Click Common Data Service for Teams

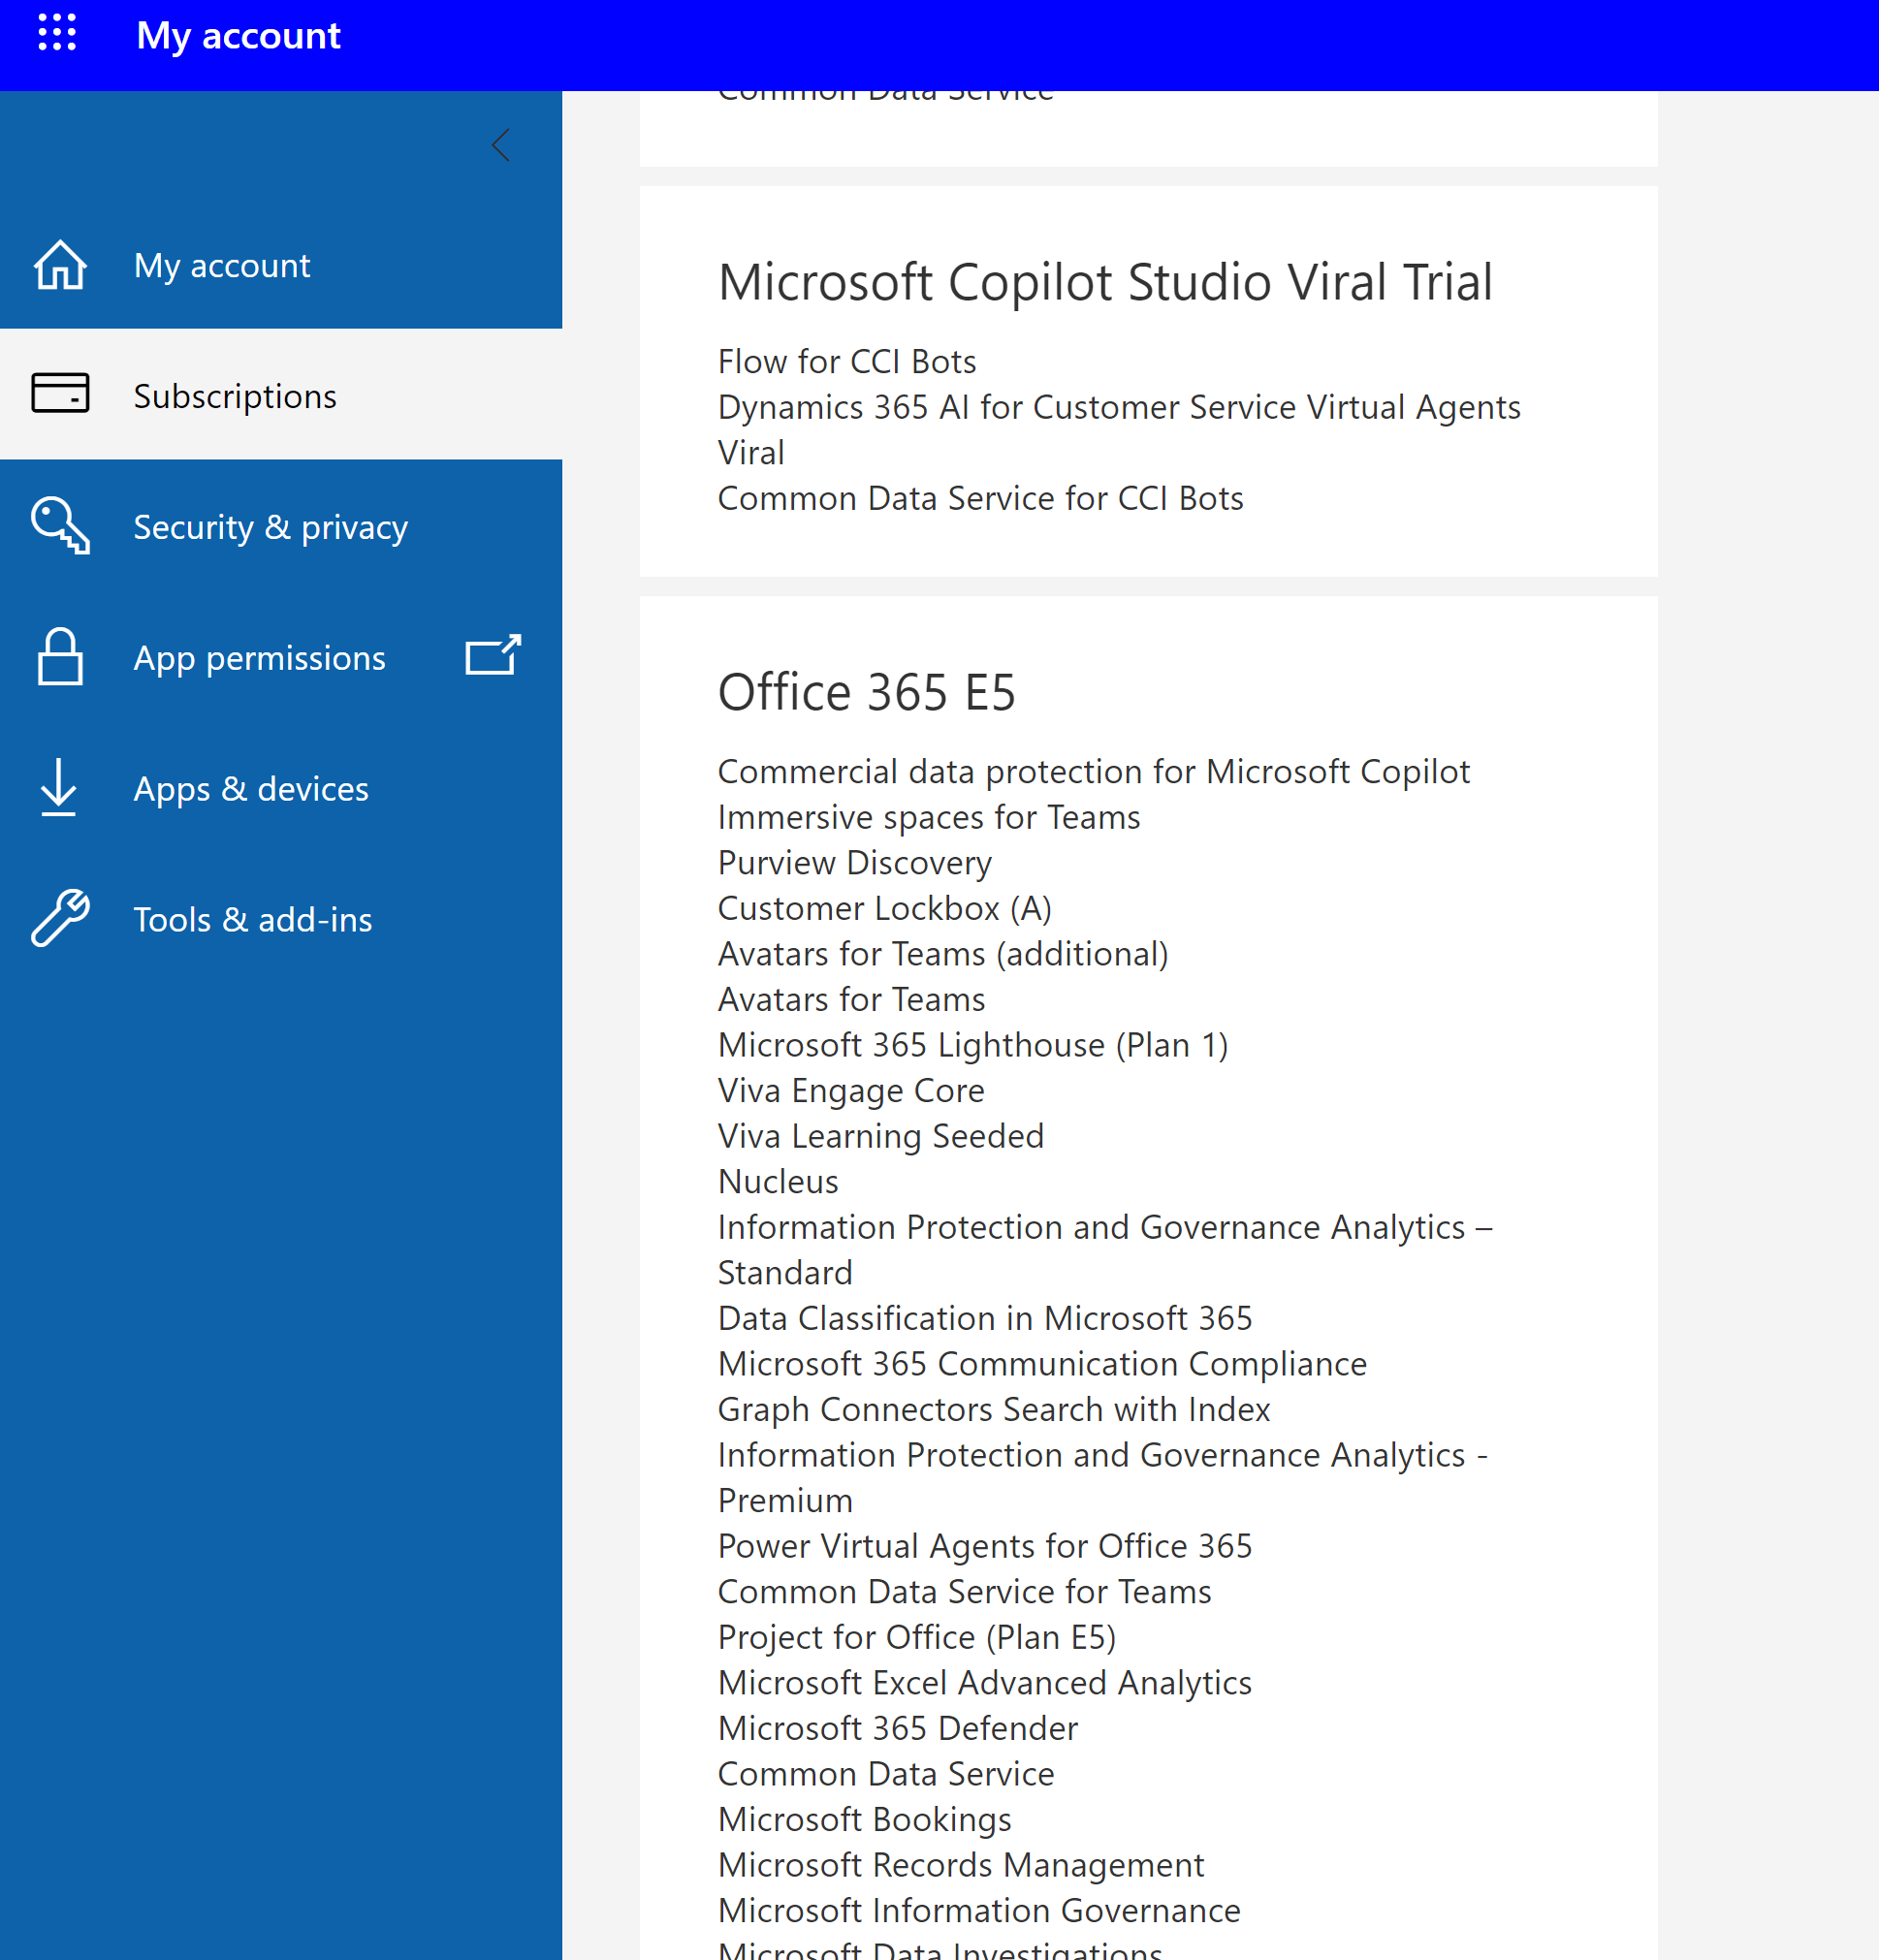pos(964,1591)
